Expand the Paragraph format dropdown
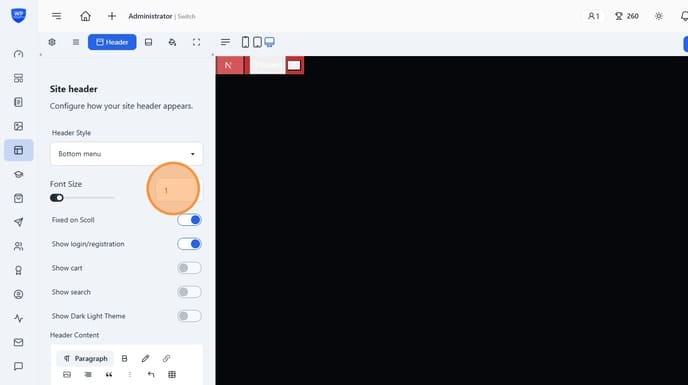Image resolution: width=688 pixels, height=385 pixels. [85, 359]
